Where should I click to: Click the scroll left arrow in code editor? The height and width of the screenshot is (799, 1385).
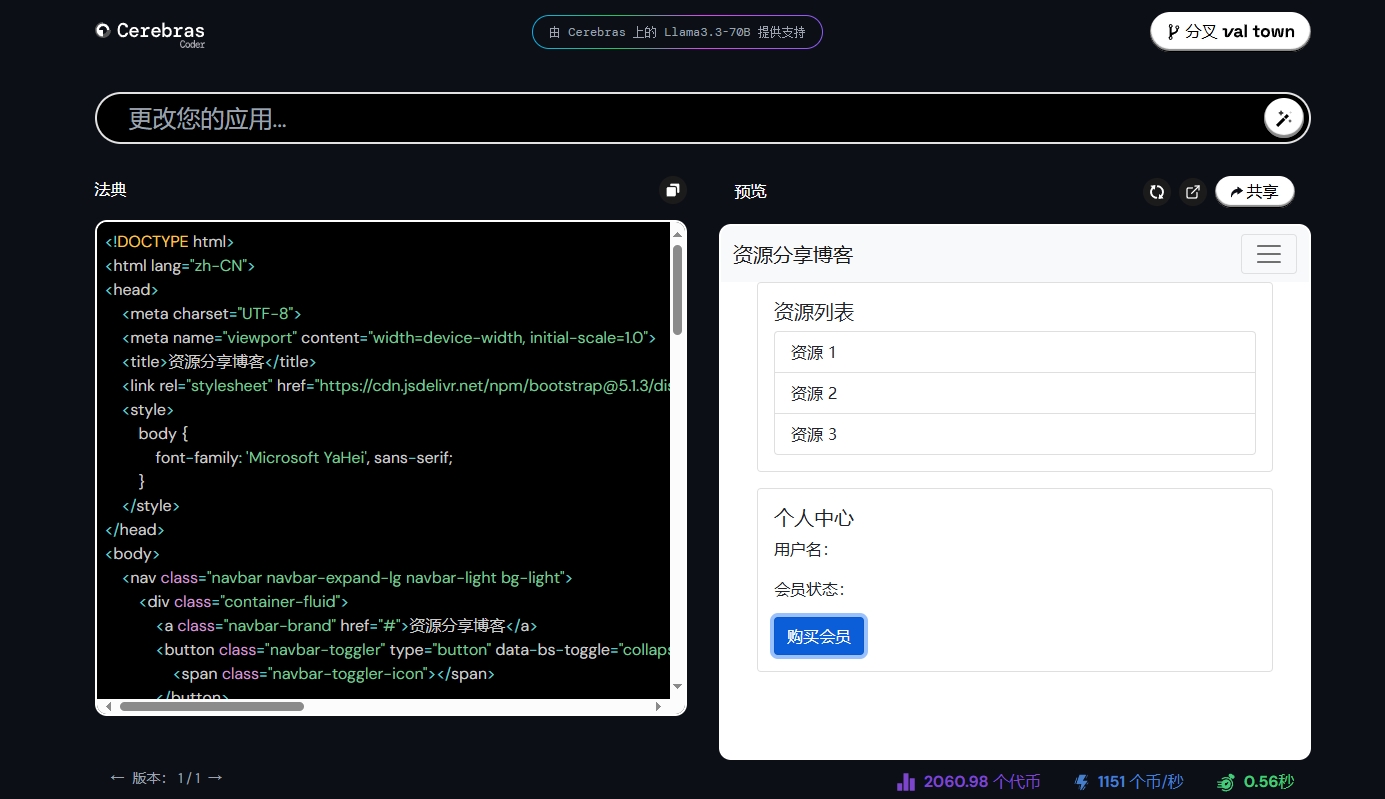tap(108, 706)
